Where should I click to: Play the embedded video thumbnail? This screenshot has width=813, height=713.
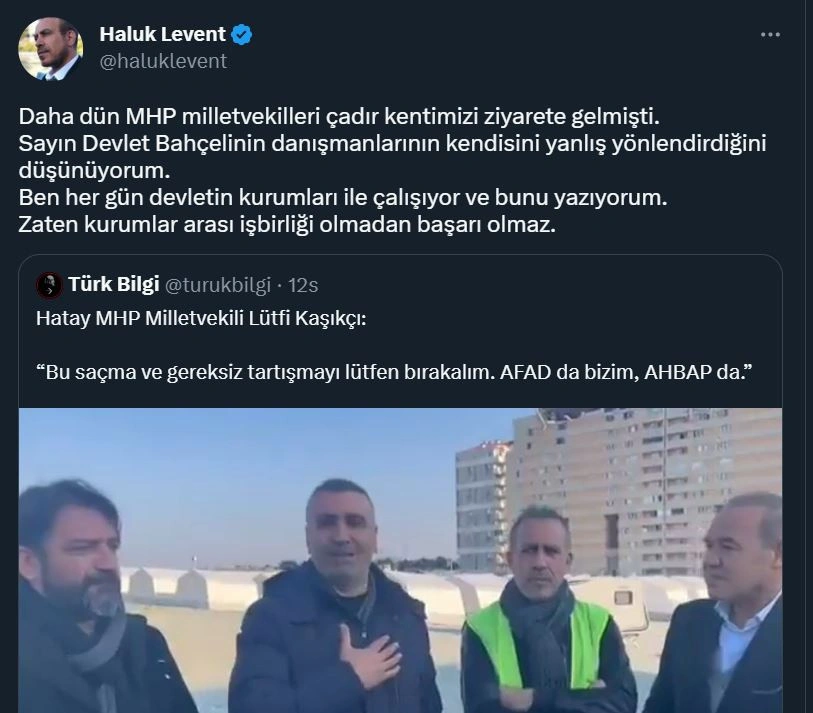[400, 560]
